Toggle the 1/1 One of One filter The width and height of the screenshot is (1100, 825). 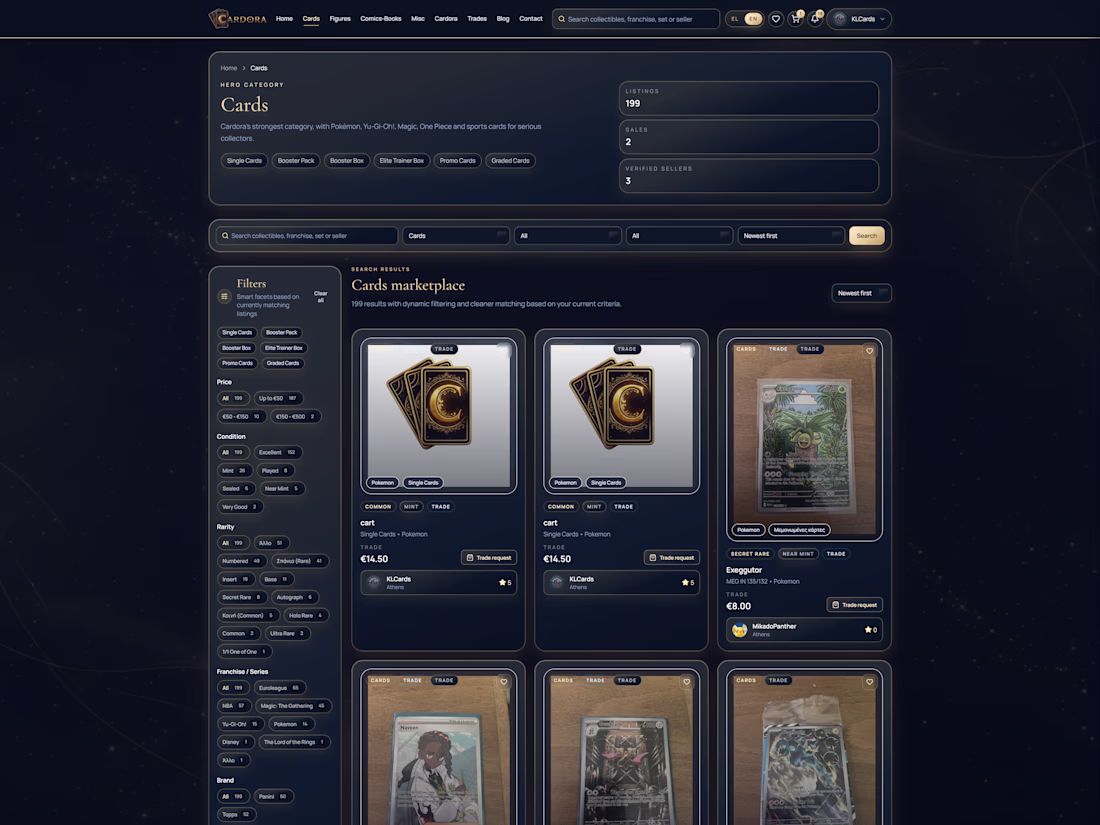tap(244, 652)
